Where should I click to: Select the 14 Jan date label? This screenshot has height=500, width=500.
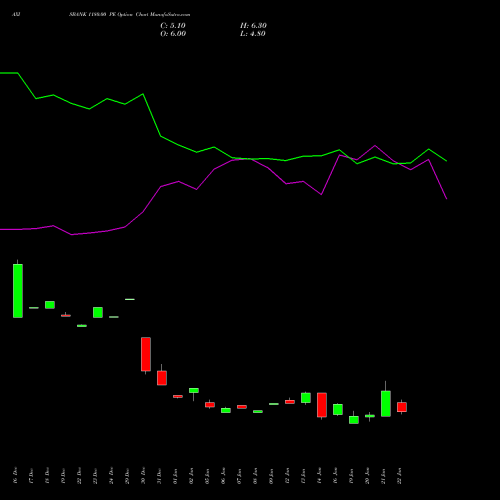319,476
